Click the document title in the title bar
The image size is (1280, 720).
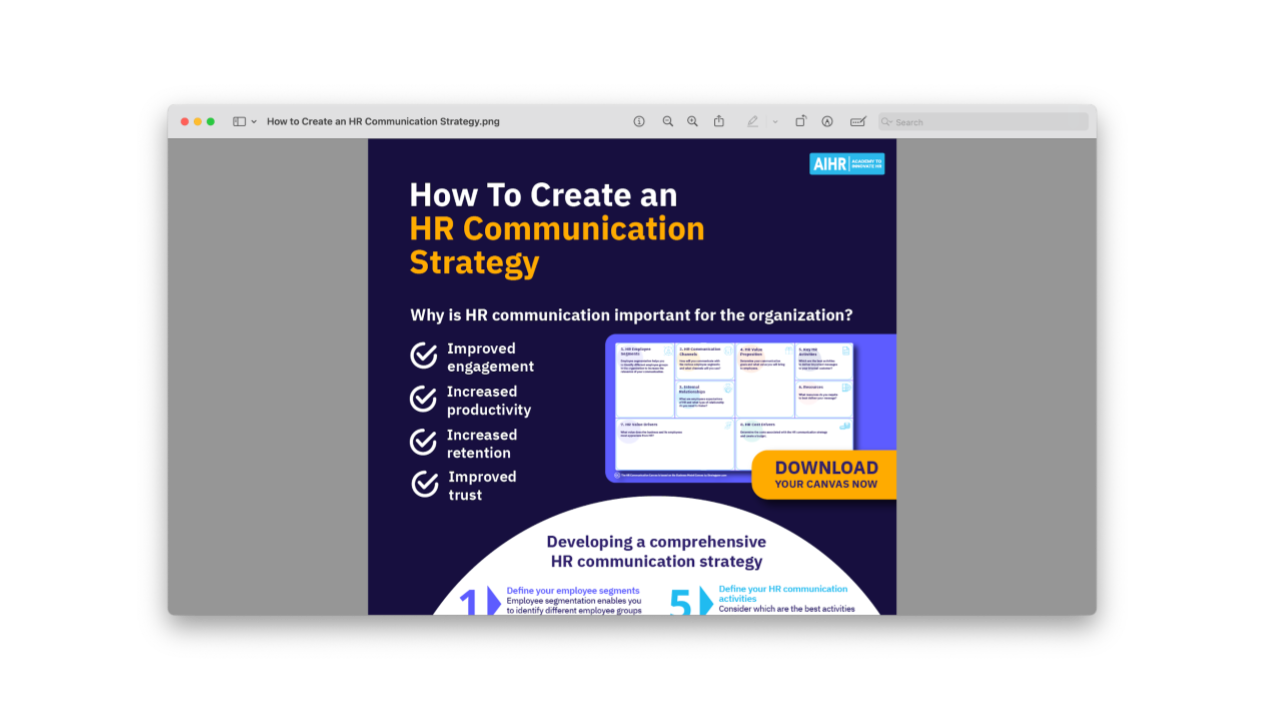pyautogui.click(x=383, y=122)
